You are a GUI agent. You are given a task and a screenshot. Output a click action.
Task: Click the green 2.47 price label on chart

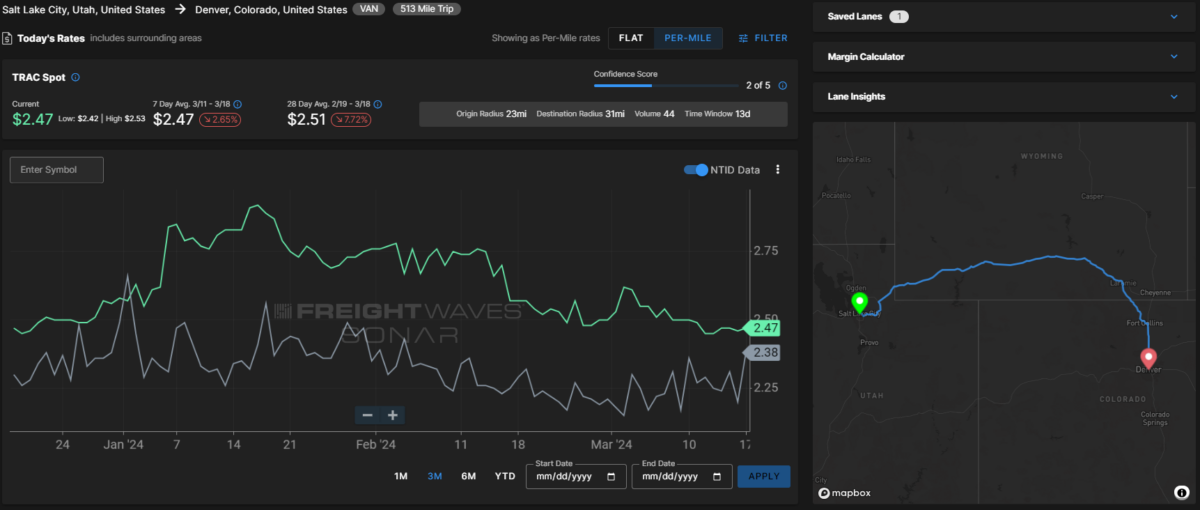pyautogui.click(x=762, y=327)
